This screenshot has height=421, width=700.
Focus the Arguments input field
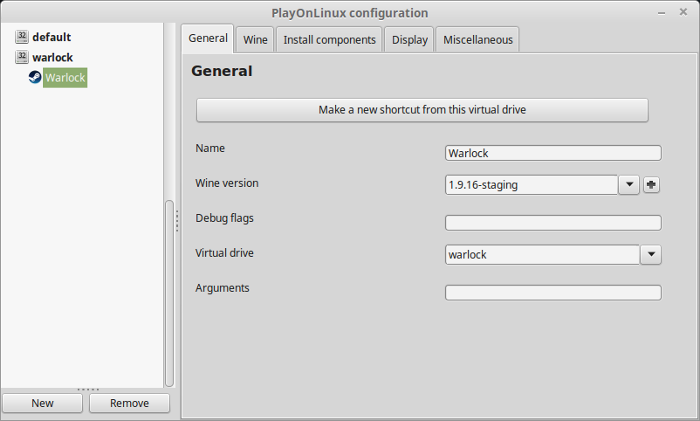pyautogui.click(x=553, y=292)
